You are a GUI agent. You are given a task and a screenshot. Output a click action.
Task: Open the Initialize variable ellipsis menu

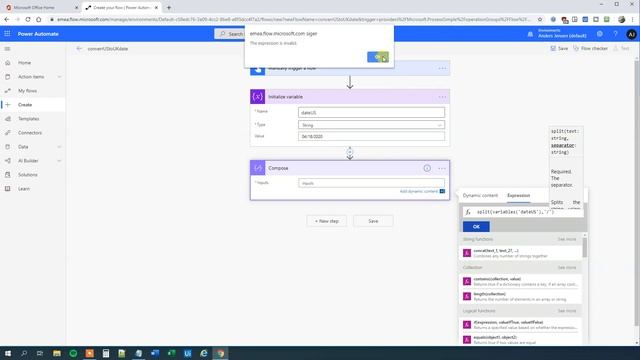coord(442,97)
